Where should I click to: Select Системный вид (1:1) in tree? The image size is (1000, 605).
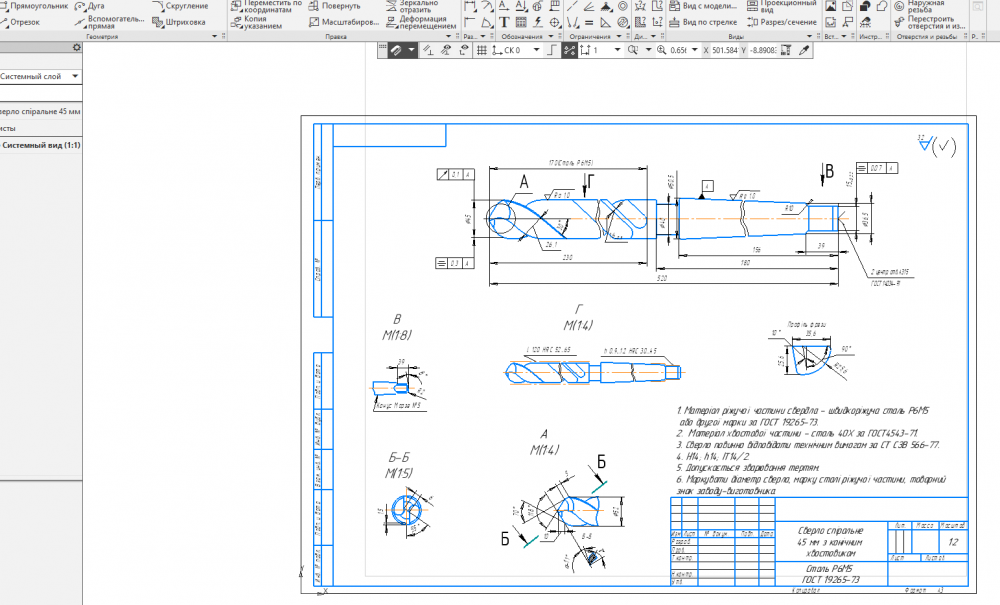tap(42, 145)
